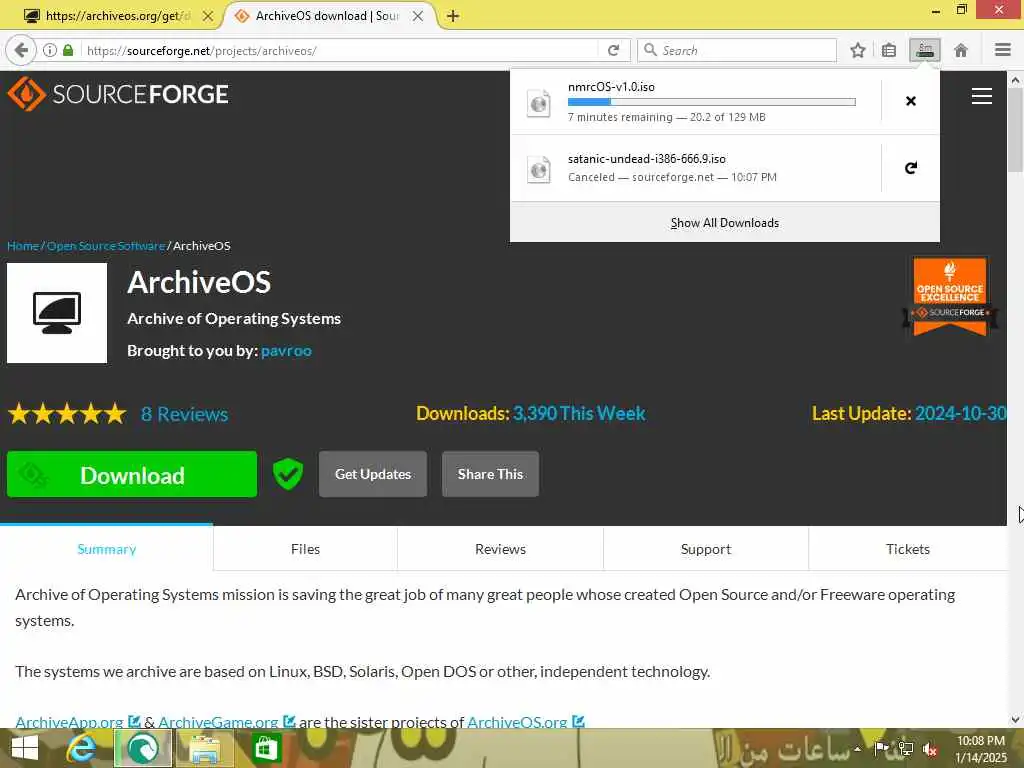This screenshot has height=768, width=1024.
Task: Click the site information icon in address bar
Action: (50, 50)
